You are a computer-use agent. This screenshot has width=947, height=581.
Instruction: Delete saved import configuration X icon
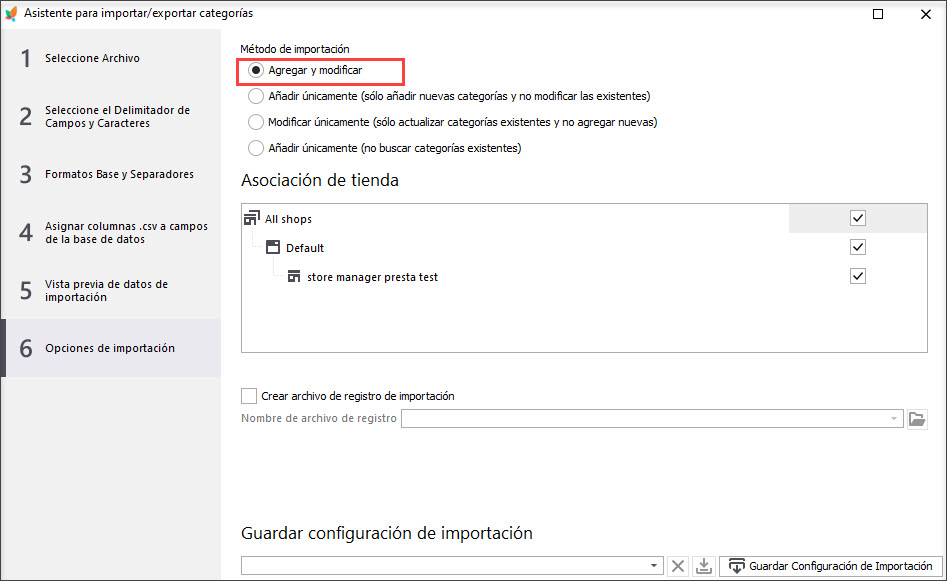pyautogui.click(x=678, y=566)
